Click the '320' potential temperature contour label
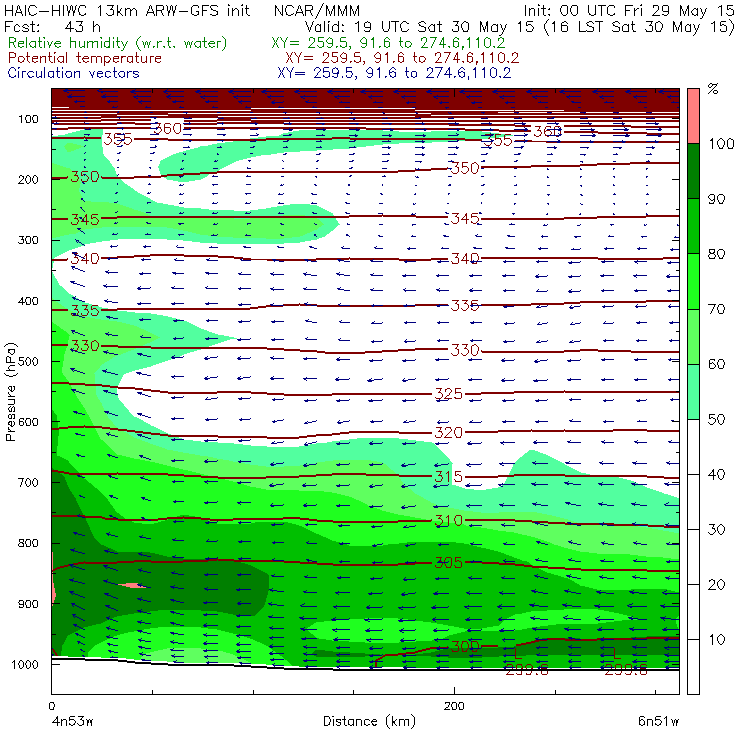 (448, 432)
